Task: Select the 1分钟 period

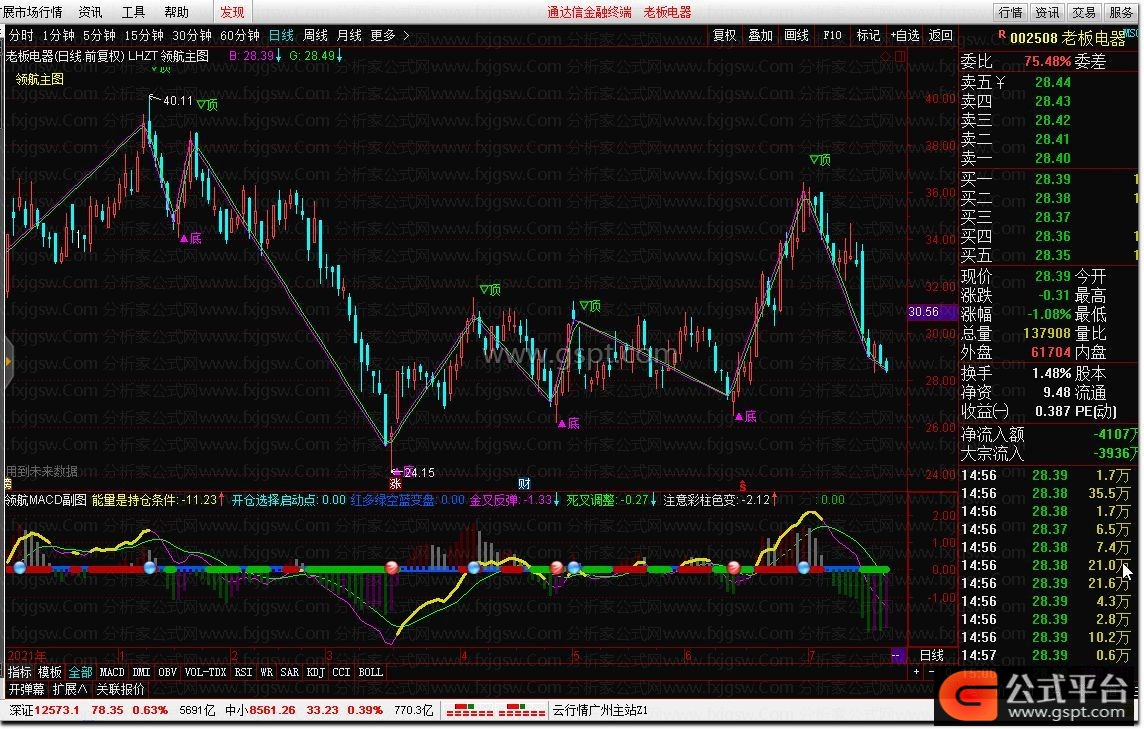Action: coord(58,35)
